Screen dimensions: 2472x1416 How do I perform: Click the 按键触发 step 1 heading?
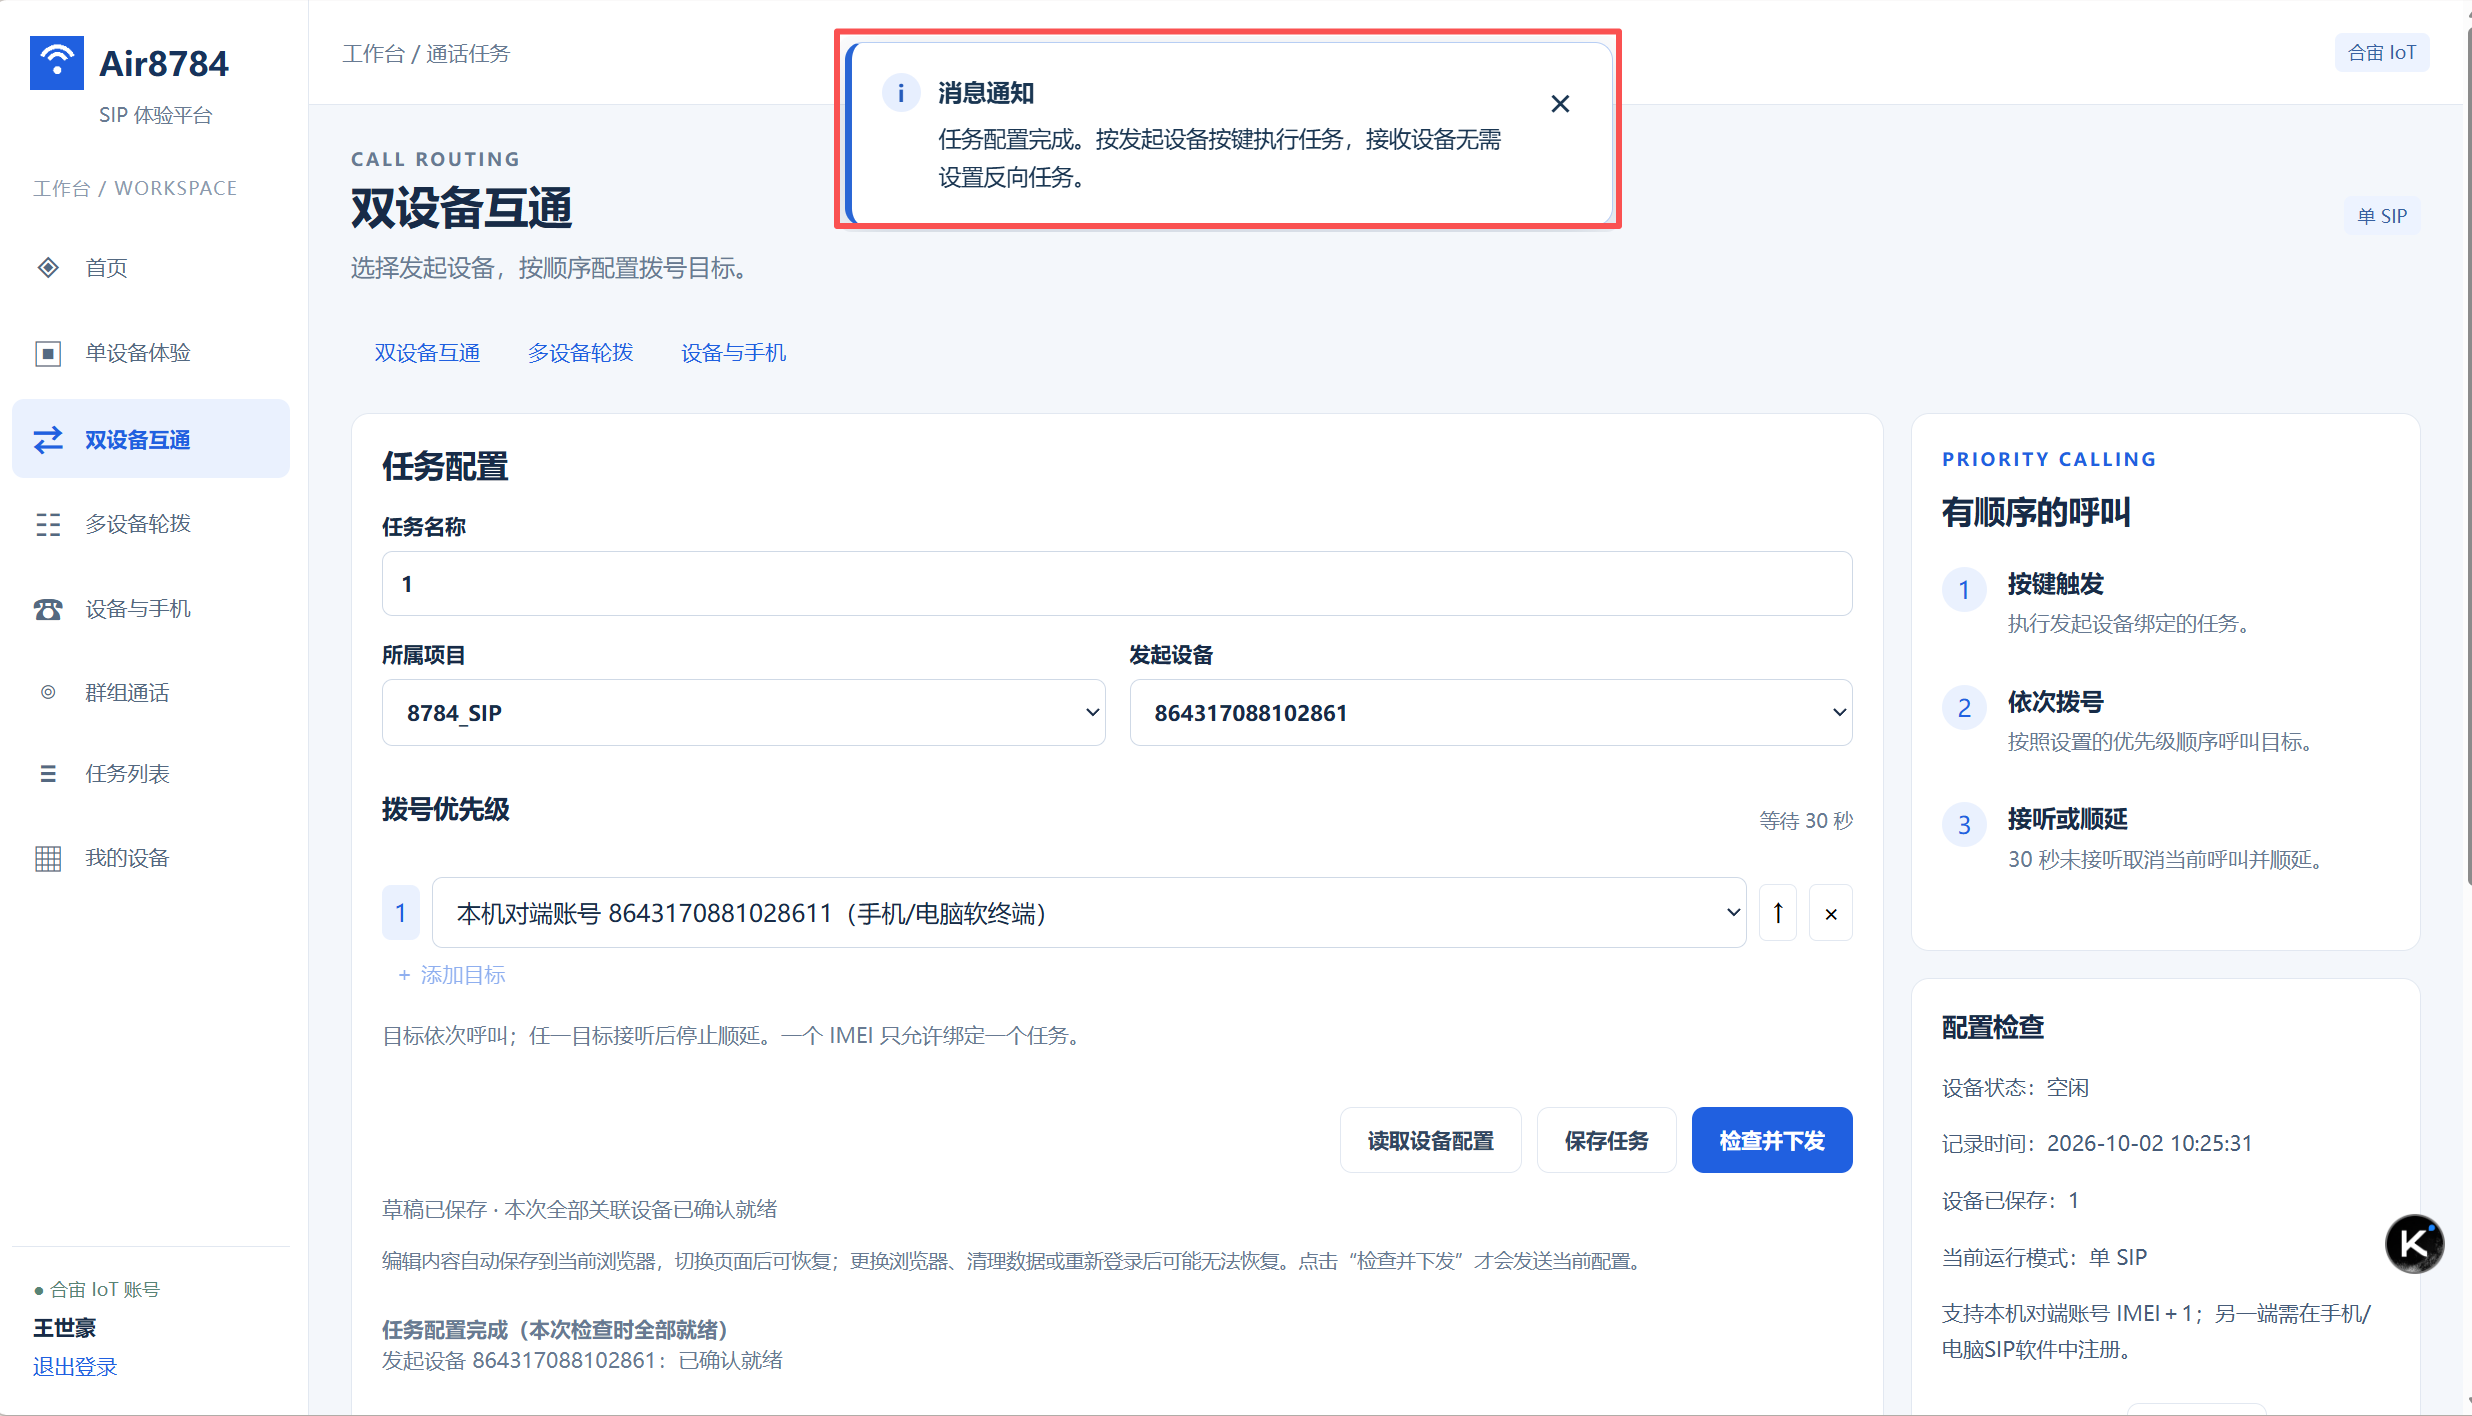[2055, 584]
